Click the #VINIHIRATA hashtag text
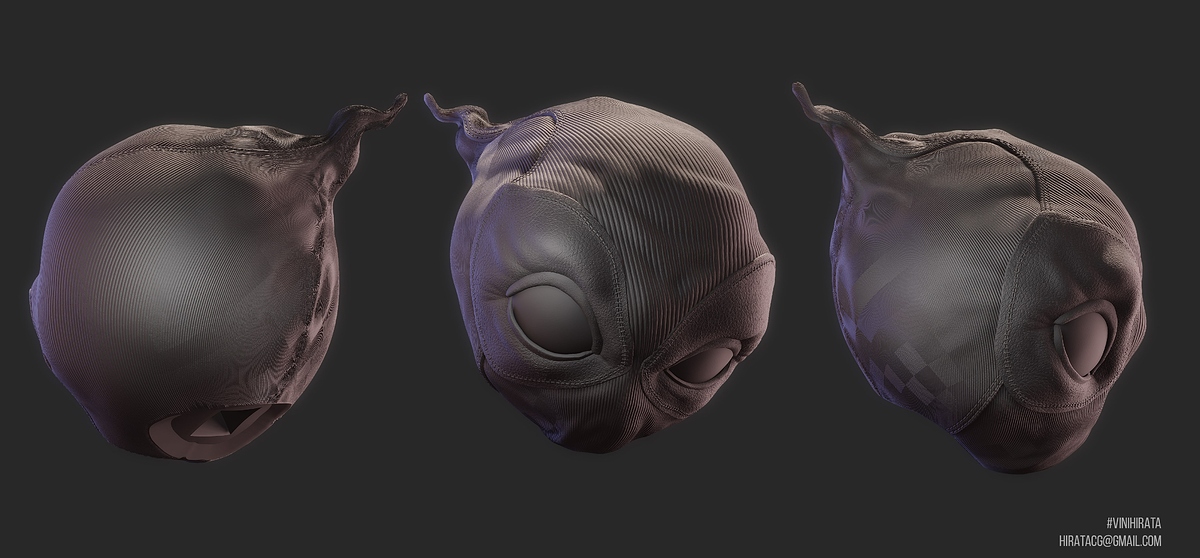The width and height of the screenshot is (1200, 558). coord(1133,525)
